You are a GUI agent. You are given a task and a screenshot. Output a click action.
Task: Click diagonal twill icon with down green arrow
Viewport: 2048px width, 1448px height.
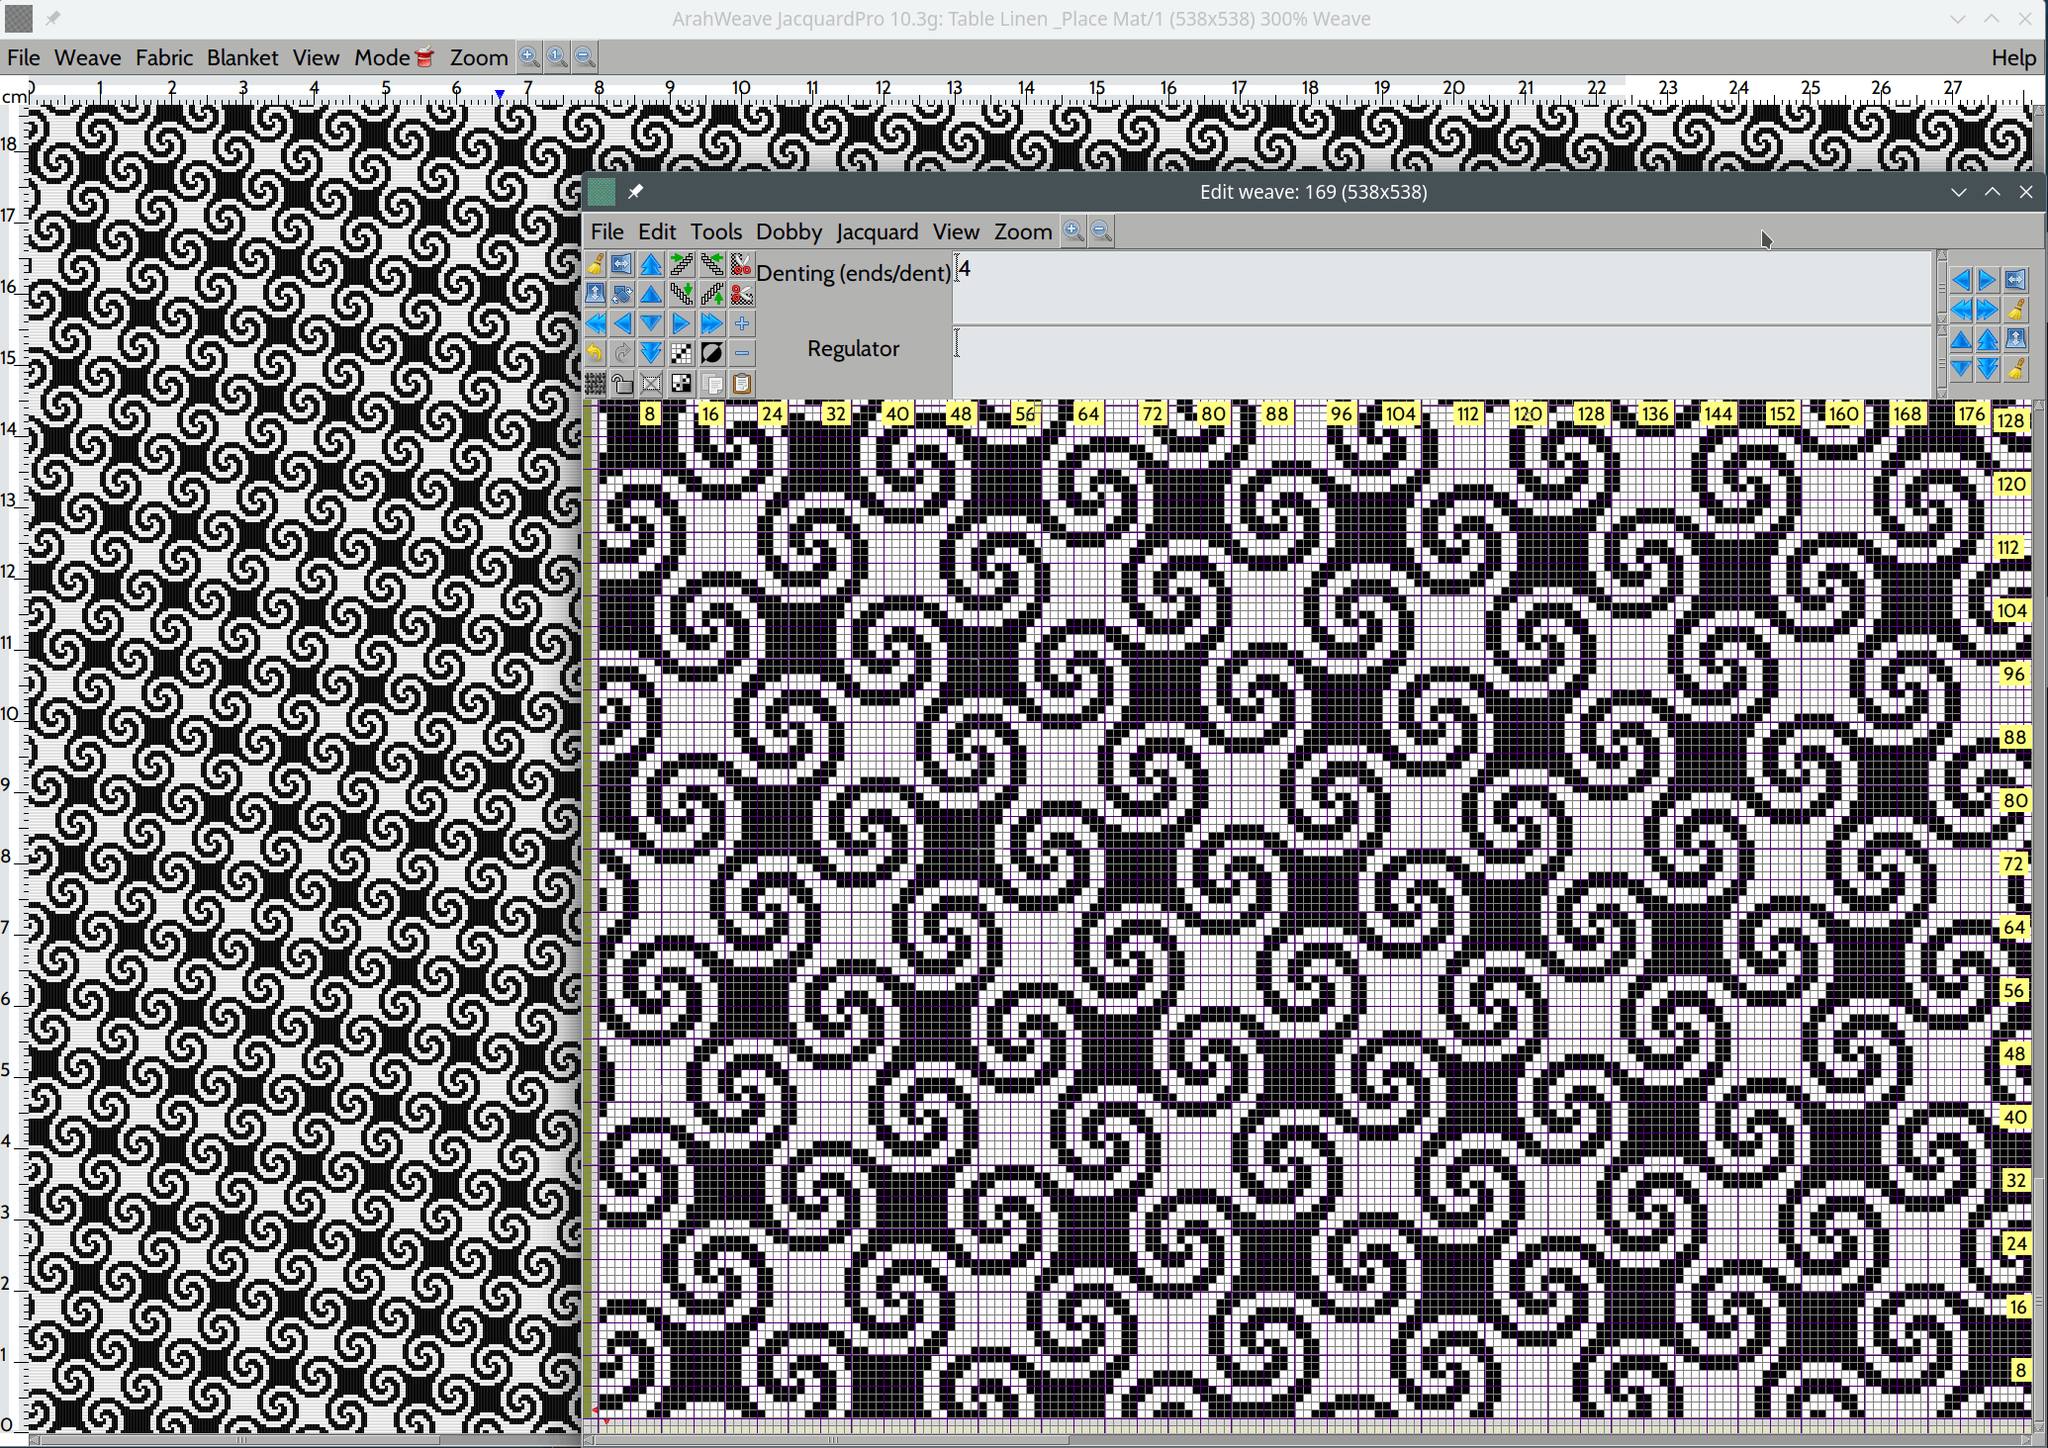[681, 294]
